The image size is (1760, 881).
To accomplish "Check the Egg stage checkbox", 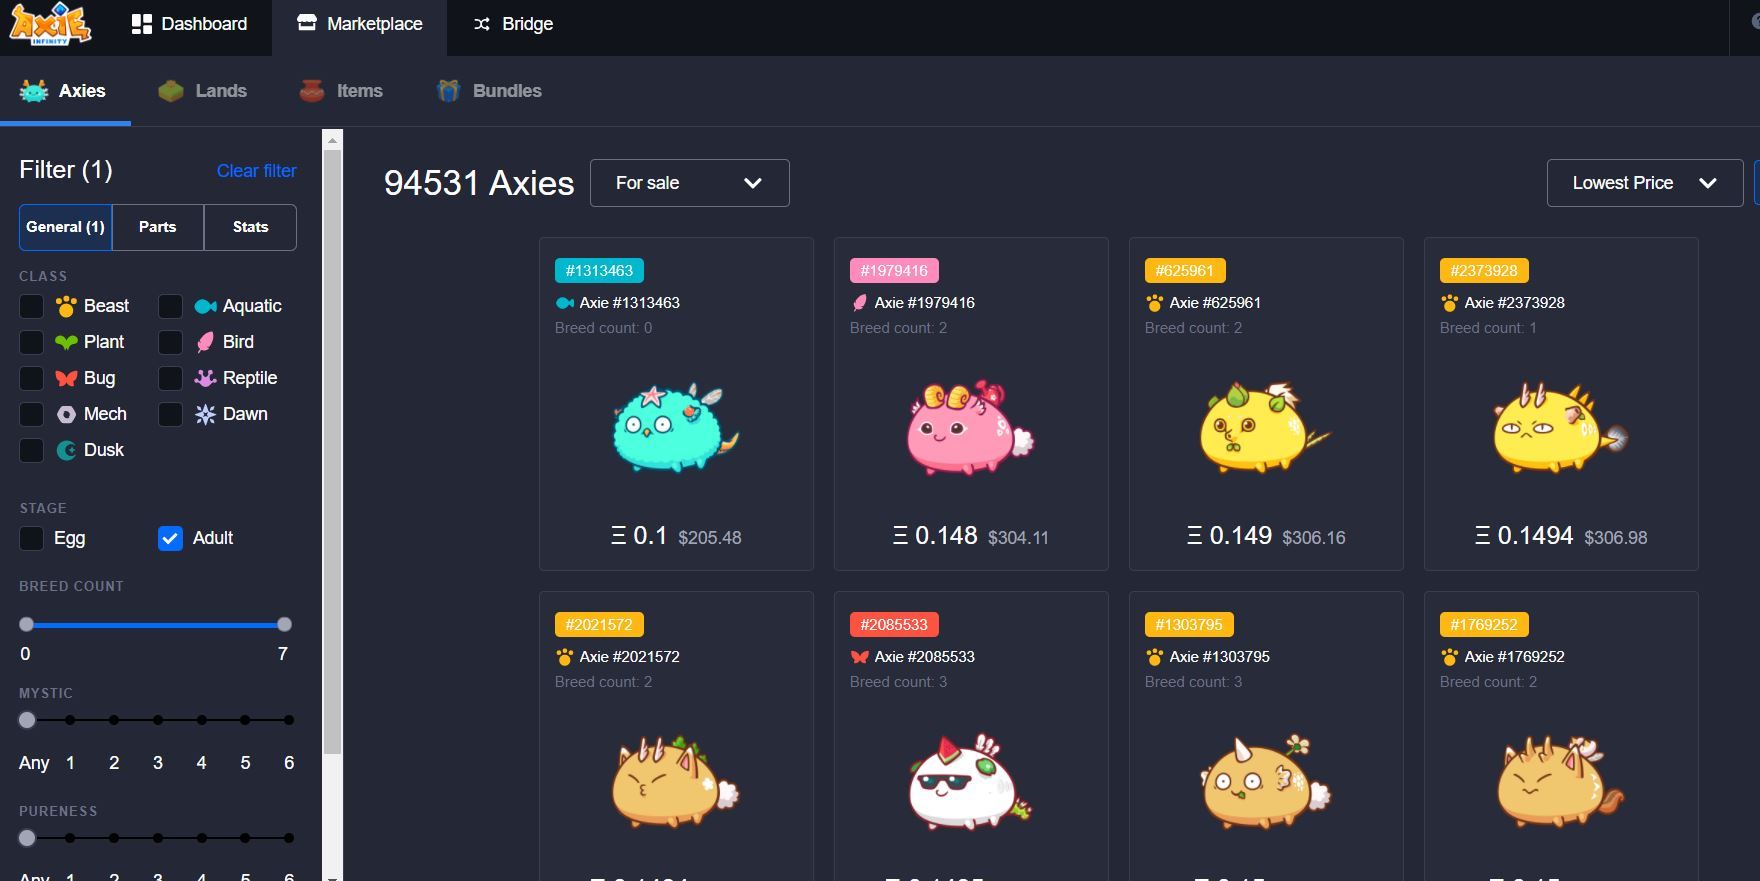I will [x=32, y=538].
